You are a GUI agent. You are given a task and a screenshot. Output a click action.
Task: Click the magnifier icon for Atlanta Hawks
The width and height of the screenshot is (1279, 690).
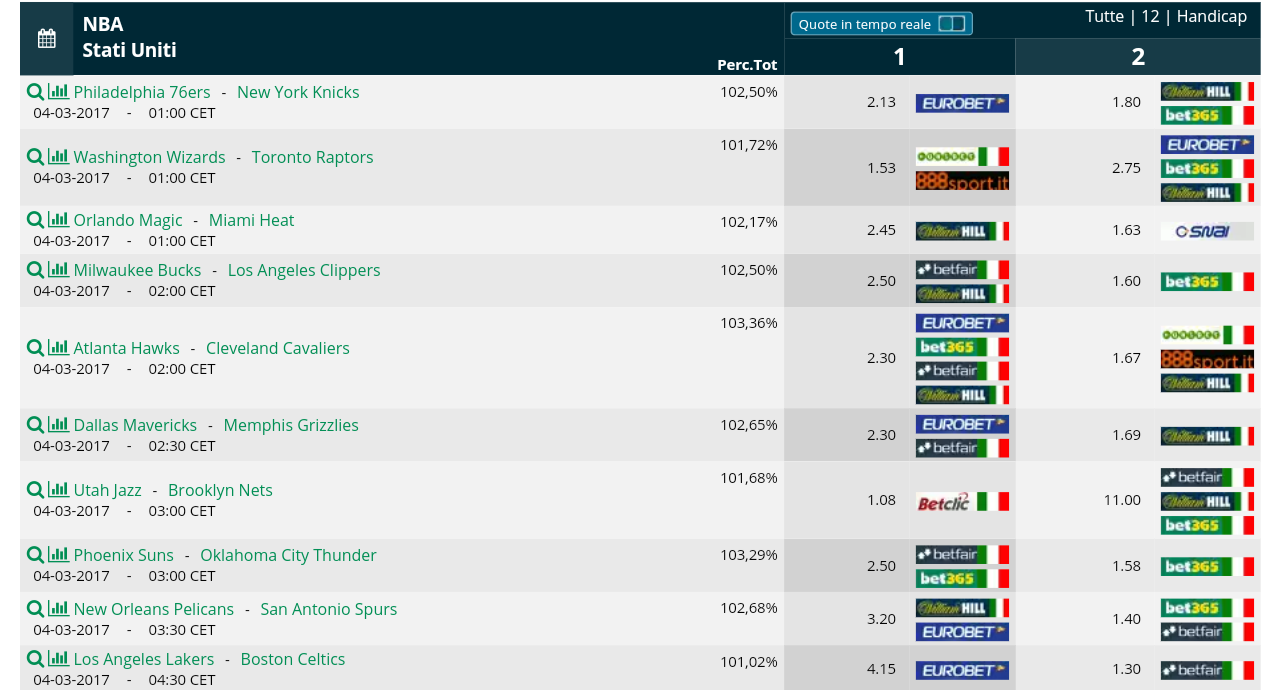[x=35, y=348]
